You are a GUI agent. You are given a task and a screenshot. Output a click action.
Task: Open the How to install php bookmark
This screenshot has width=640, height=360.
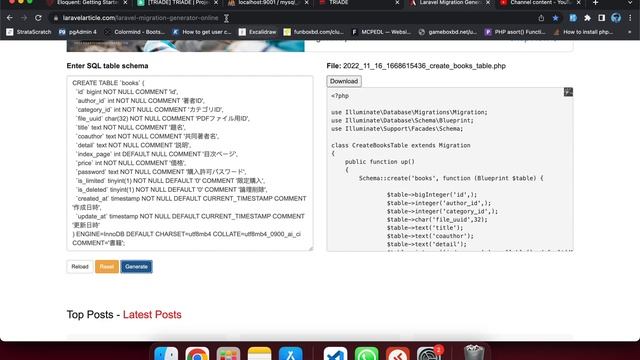583,32
